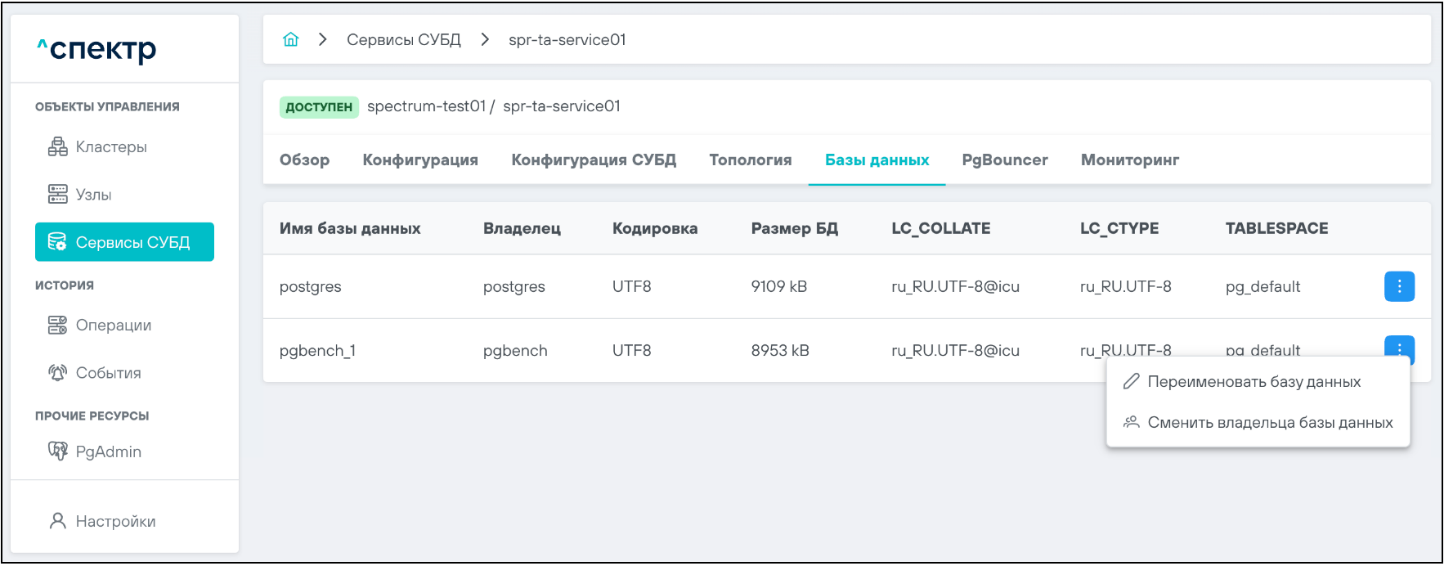Click Сервисы СУБД breadcrumb link
This screenshot has width=1444, height=566.
(x=403, y=40)
